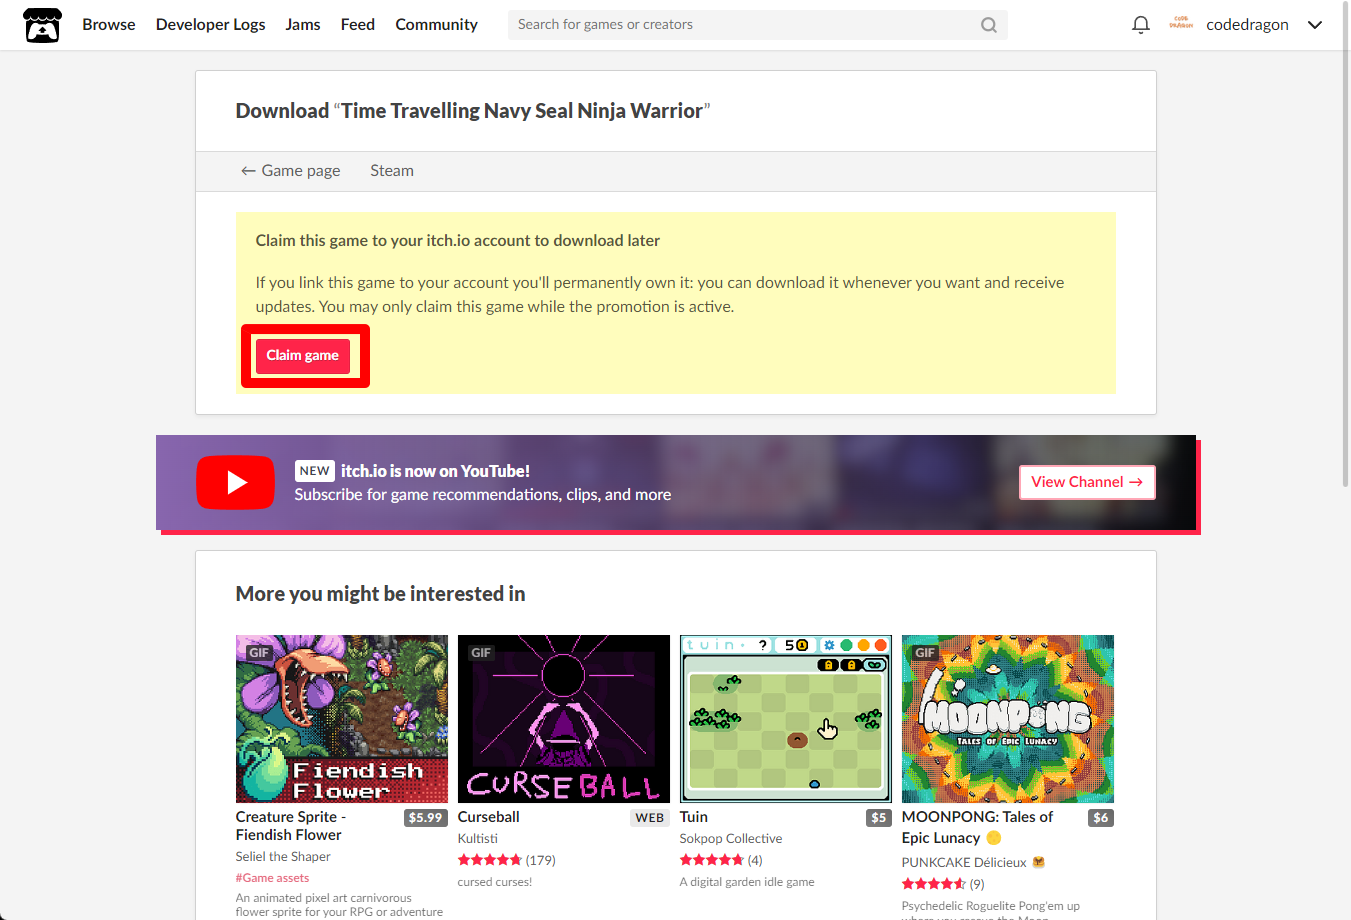Click the page vertical scrollbar
Screen dimensions: 1351x920
pos(1344,244)
